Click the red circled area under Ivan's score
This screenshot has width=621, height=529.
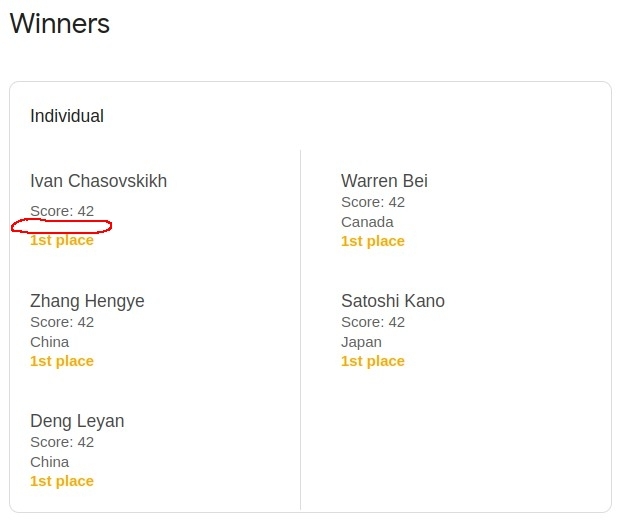coord(61,226)
